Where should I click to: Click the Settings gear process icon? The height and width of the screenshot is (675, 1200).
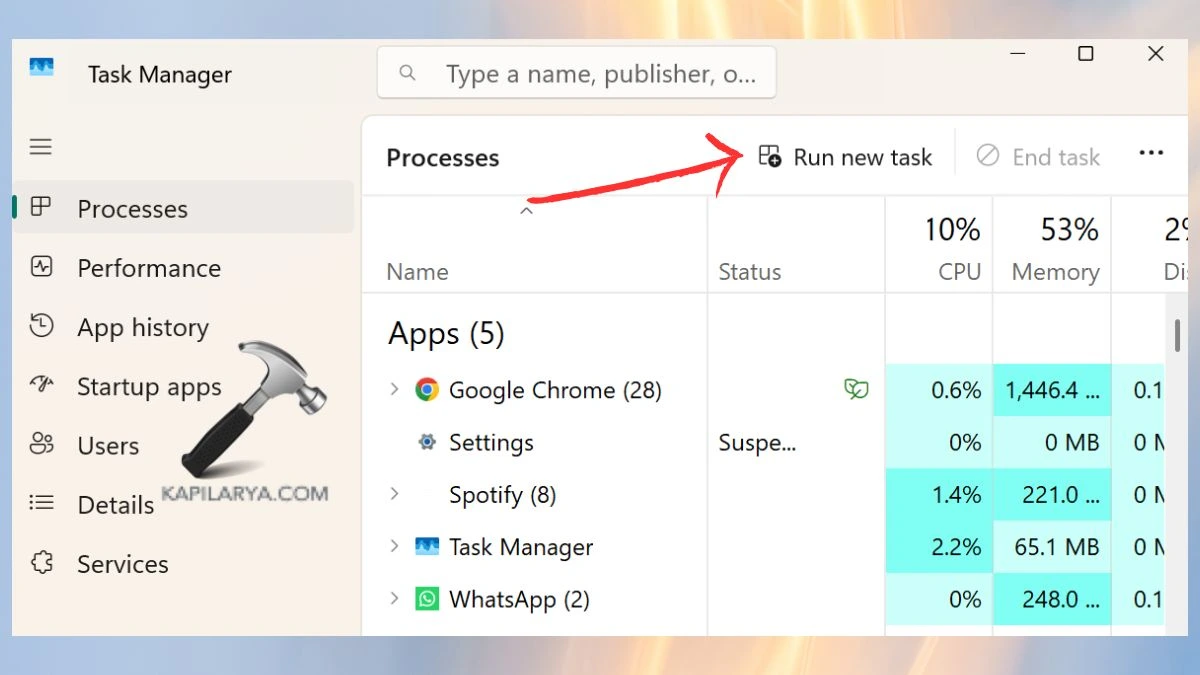[427, 442]
